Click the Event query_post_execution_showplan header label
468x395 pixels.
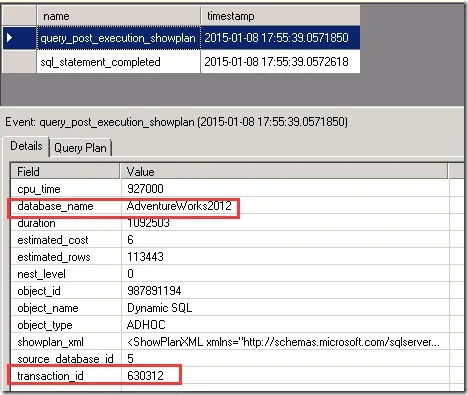point(177,122)
